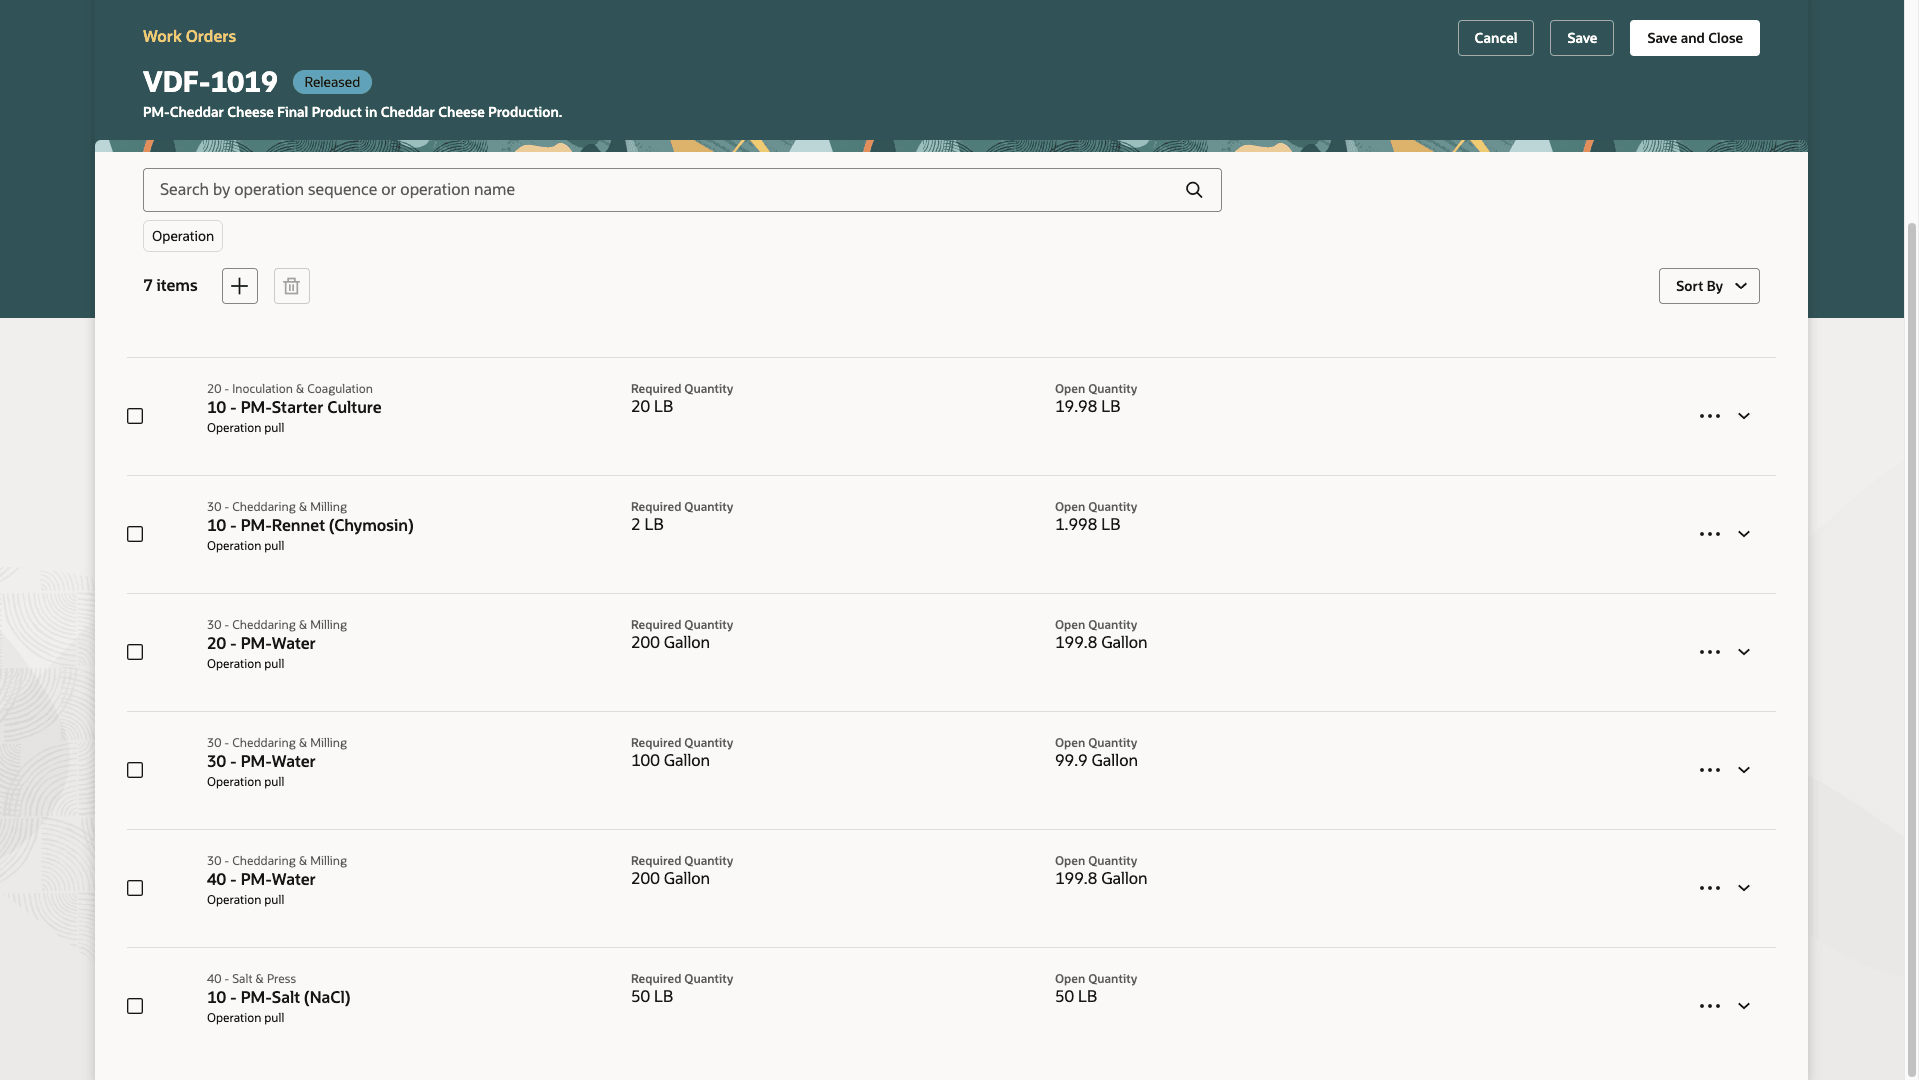1919x1080 pixels.
Task: Click the Save and Close button
Action: (x=1694, y=38)
